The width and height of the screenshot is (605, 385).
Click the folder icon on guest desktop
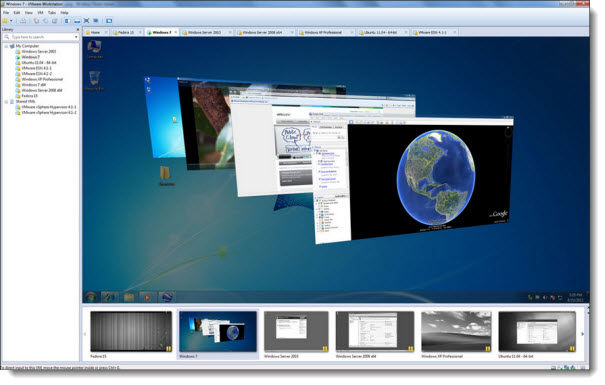(x=166, y=176)
